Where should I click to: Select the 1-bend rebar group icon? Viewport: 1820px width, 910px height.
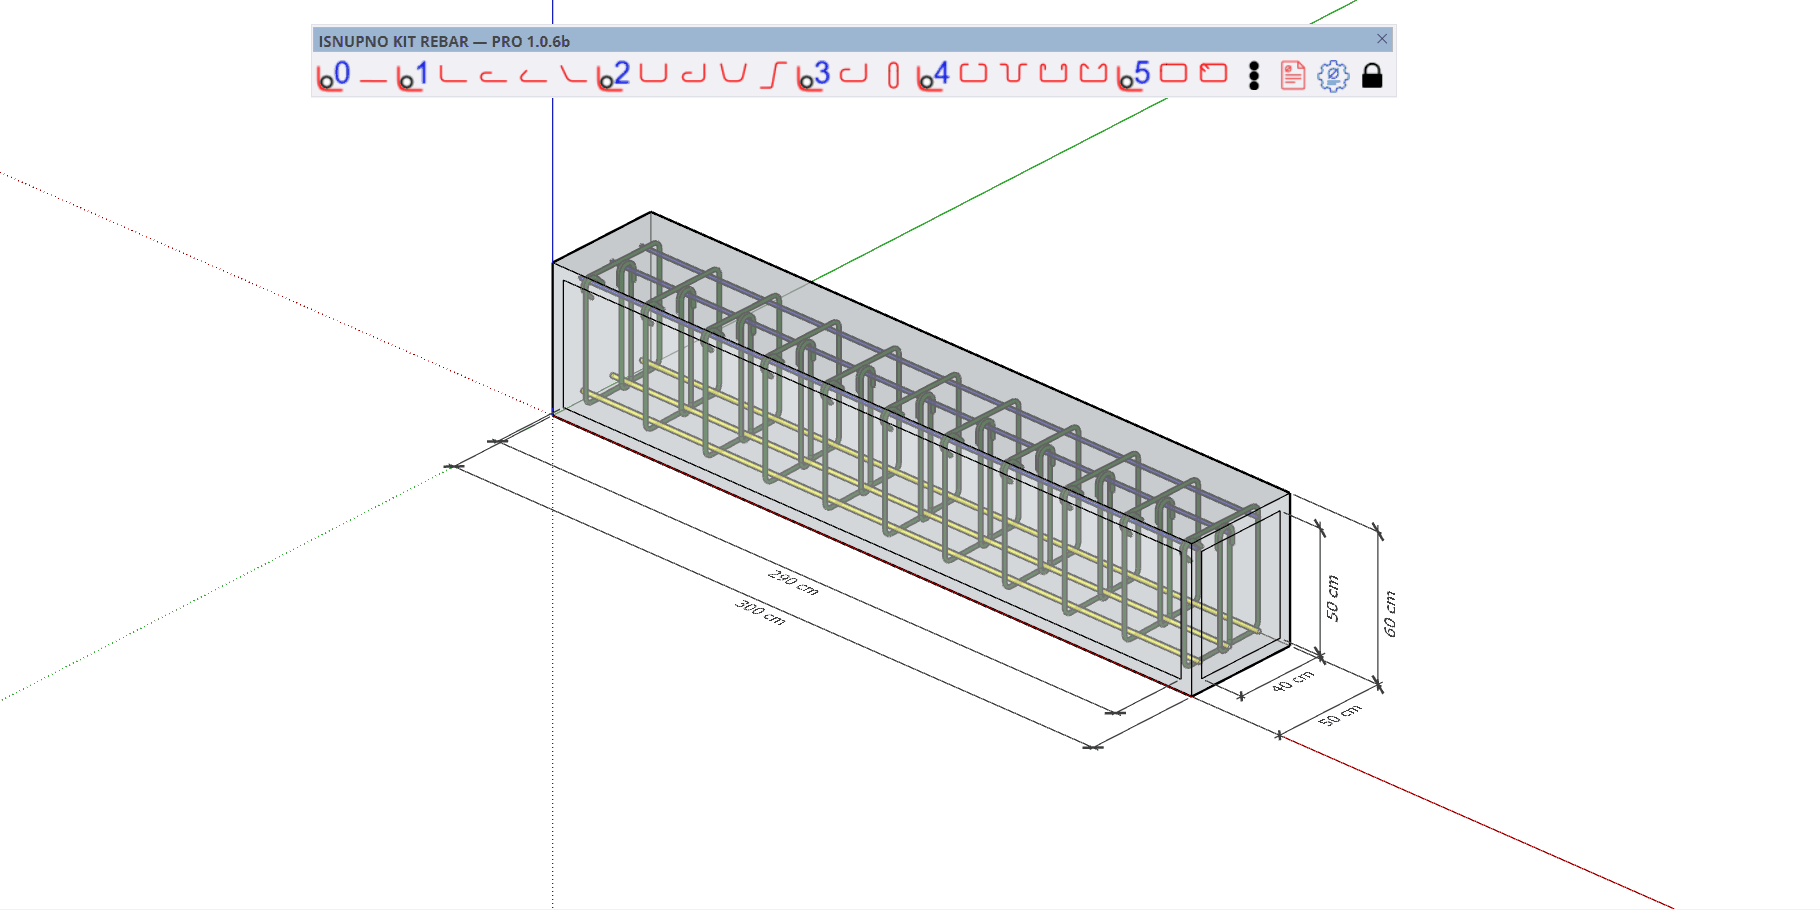[412, 75]
